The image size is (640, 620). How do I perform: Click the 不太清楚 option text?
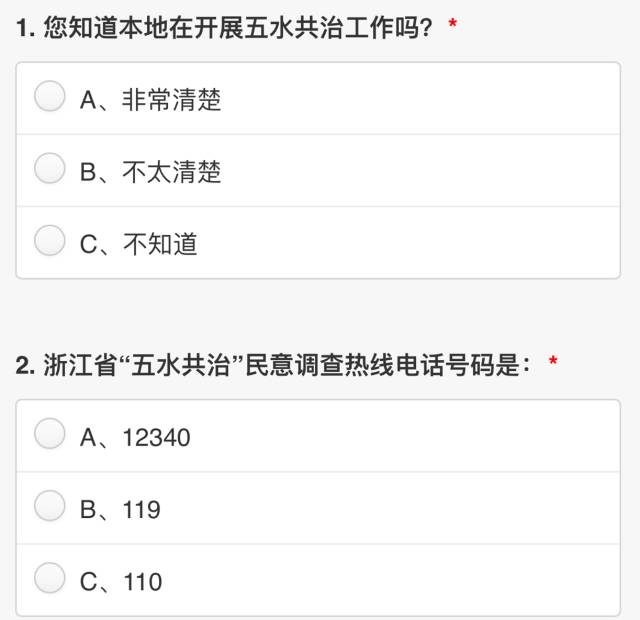coord(172,172)
